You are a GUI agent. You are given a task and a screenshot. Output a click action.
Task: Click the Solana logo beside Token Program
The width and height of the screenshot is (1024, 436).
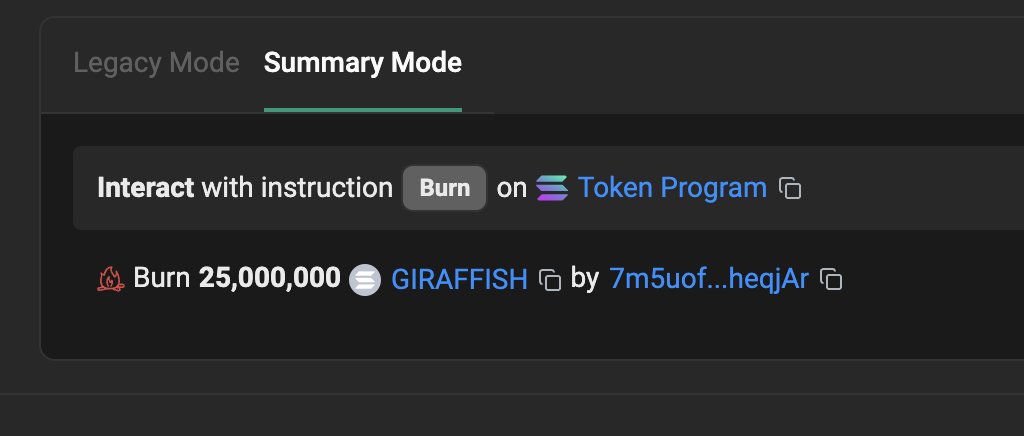(552, 188)
